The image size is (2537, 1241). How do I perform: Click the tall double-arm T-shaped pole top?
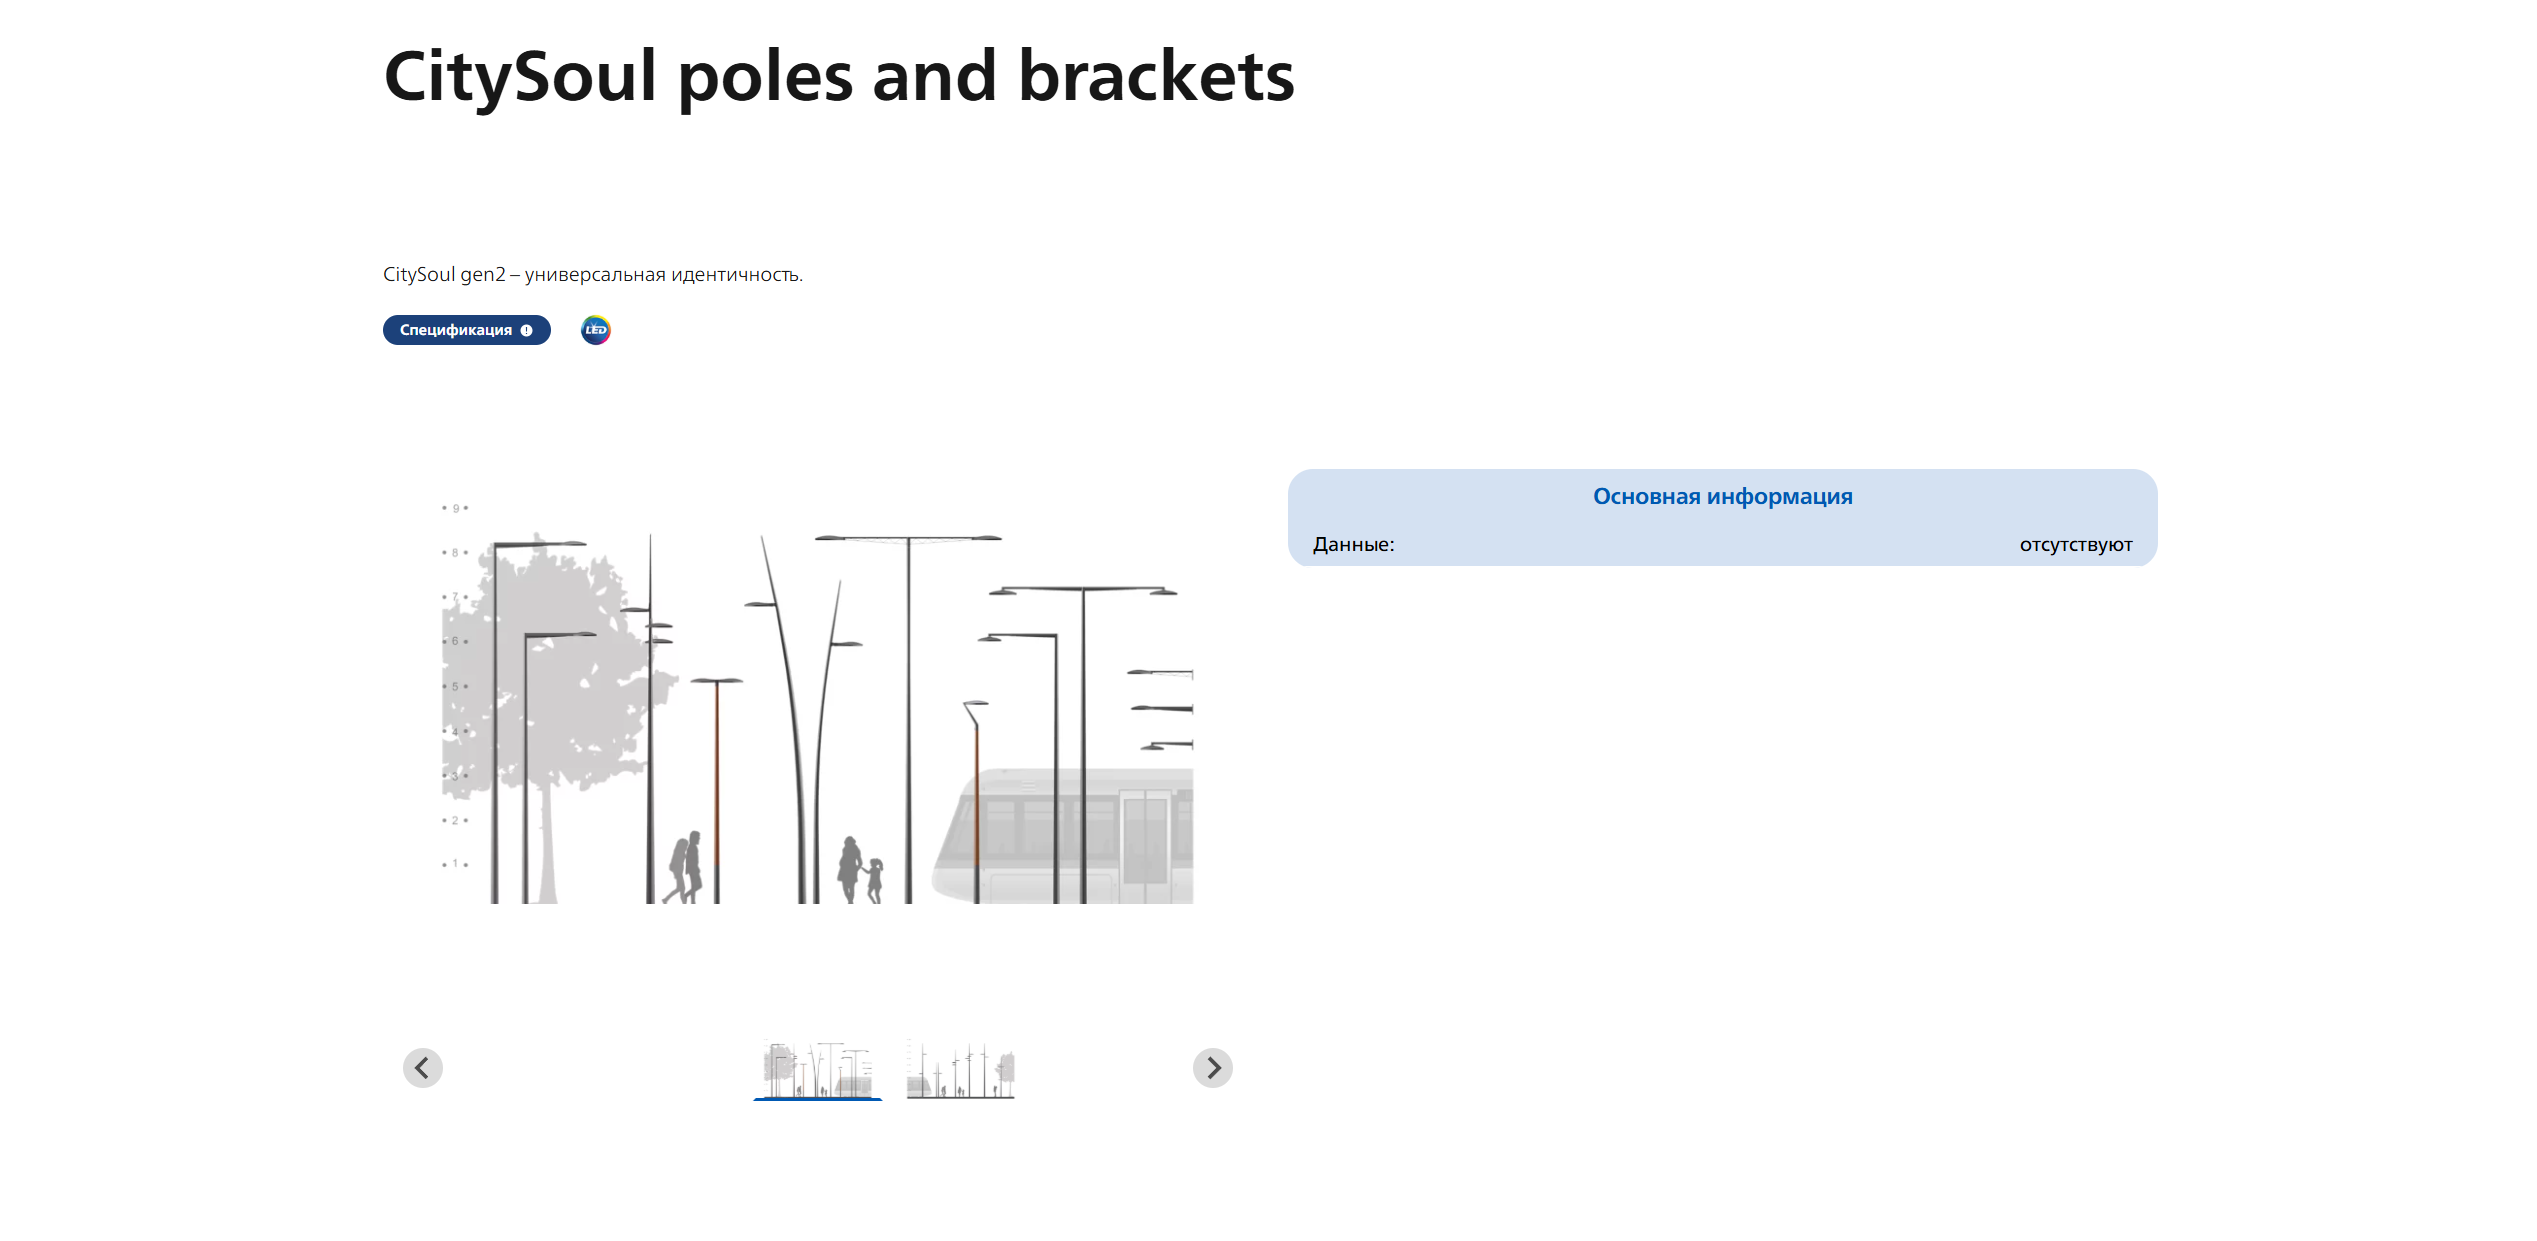pyautogui.click(x=908, y=539)
